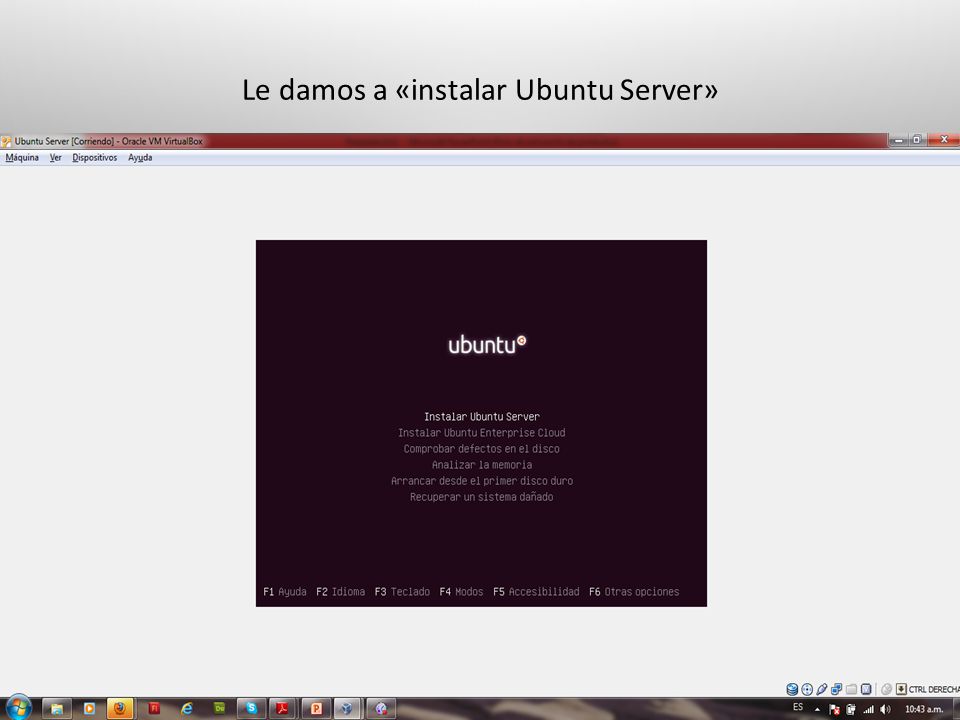Click VirtualBox shared folders status icon
Screen dimensions: 960x720
(851, 689)
